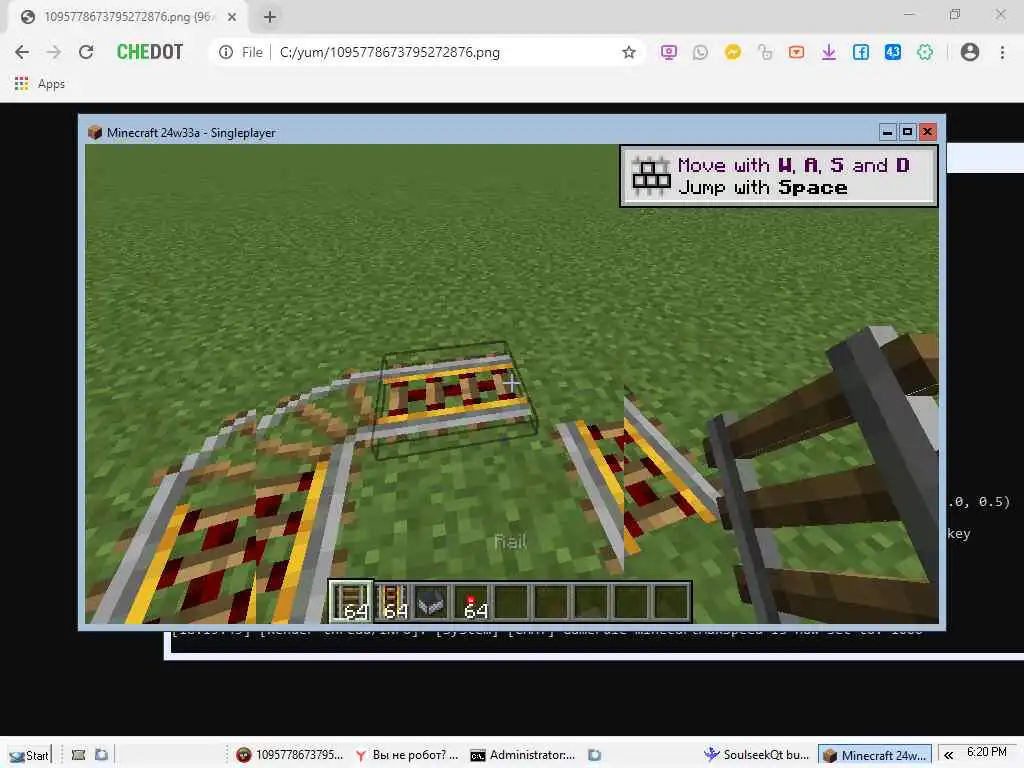Open site info icon next to File
Image resolution: width=1024 pixels, height=768 pixels.
point(226,52)
